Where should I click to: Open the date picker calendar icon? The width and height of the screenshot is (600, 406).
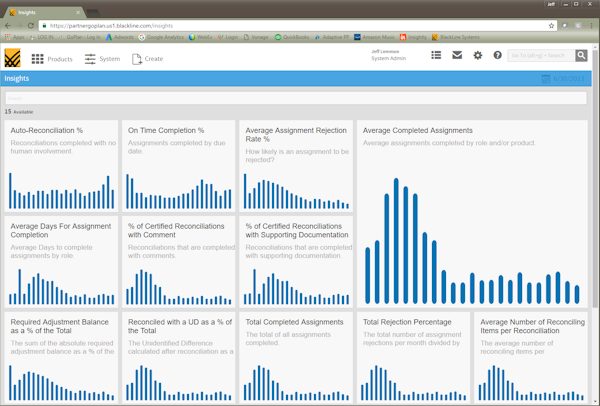(546, 78)
